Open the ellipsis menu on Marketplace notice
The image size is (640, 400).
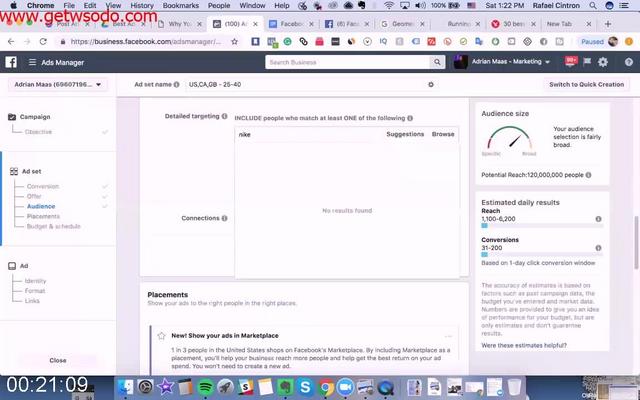(448, 336)
